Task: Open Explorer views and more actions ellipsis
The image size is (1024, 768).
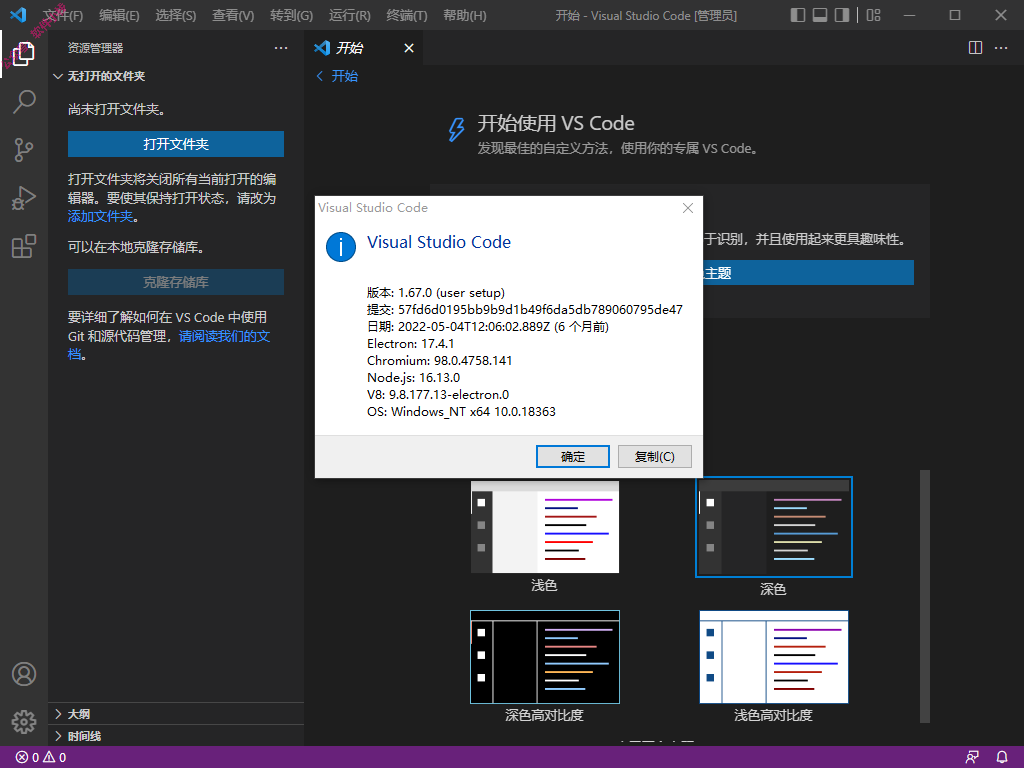Action: (281, 48)
